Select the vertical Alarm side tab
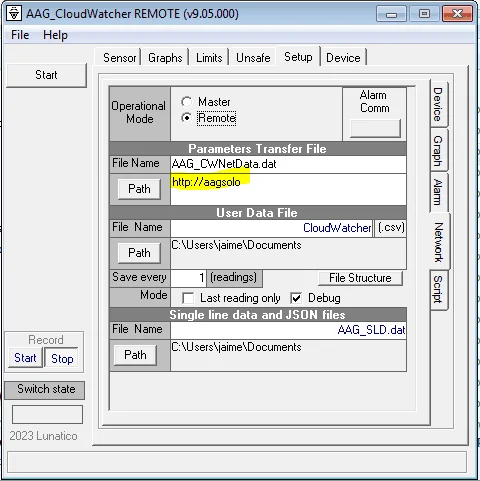This screenshot has width=480, height=481. point(438,192)
